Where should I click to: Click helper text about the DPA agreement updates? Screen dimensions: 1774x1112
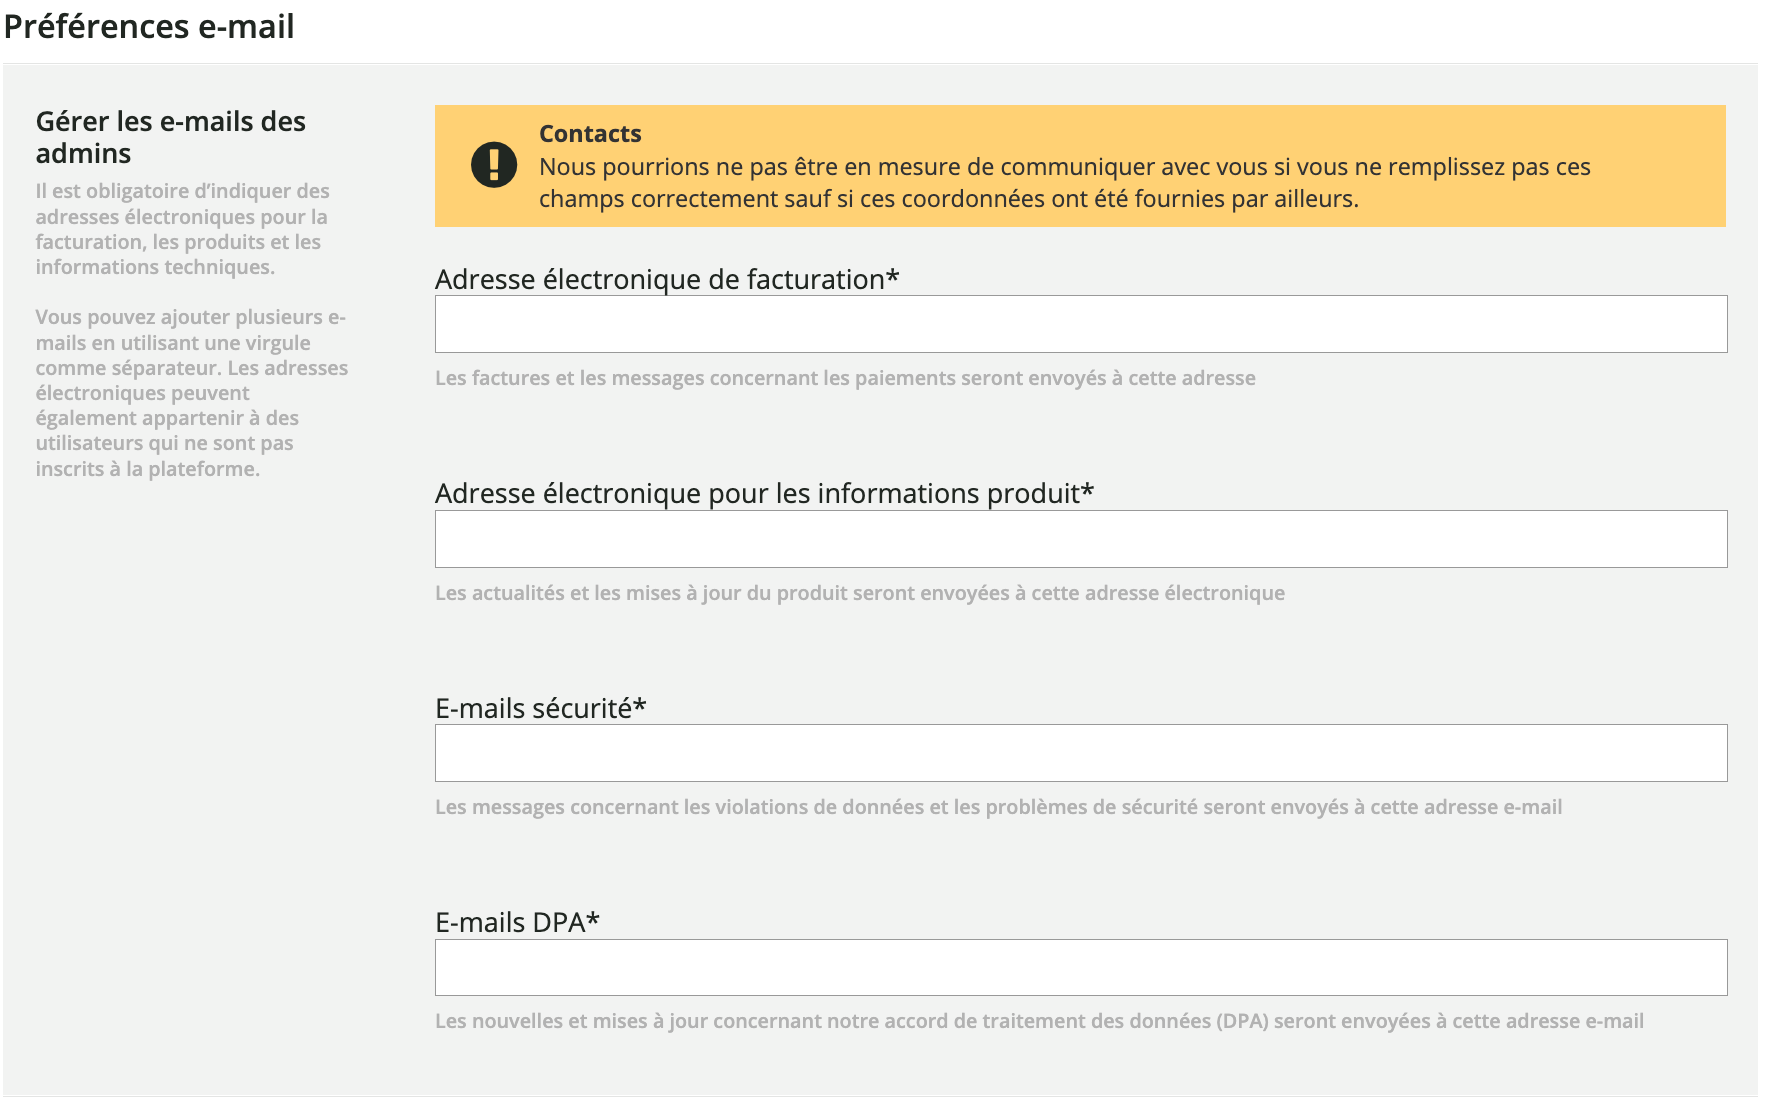coord(1039,1021)
